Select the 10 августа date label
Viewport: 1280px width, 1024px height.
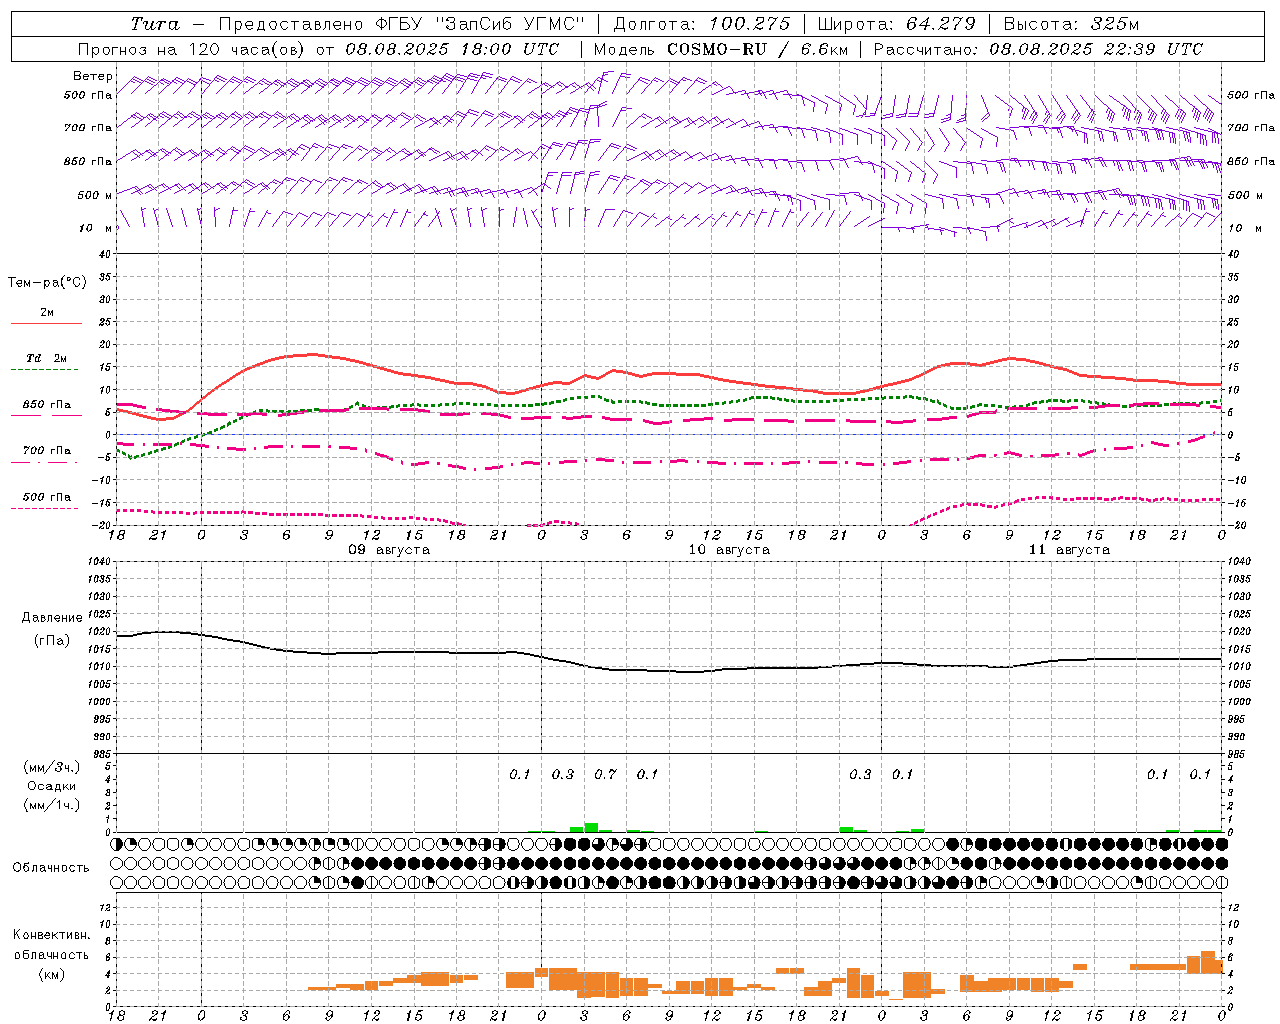pyautogui.click(x=729, y=550)
